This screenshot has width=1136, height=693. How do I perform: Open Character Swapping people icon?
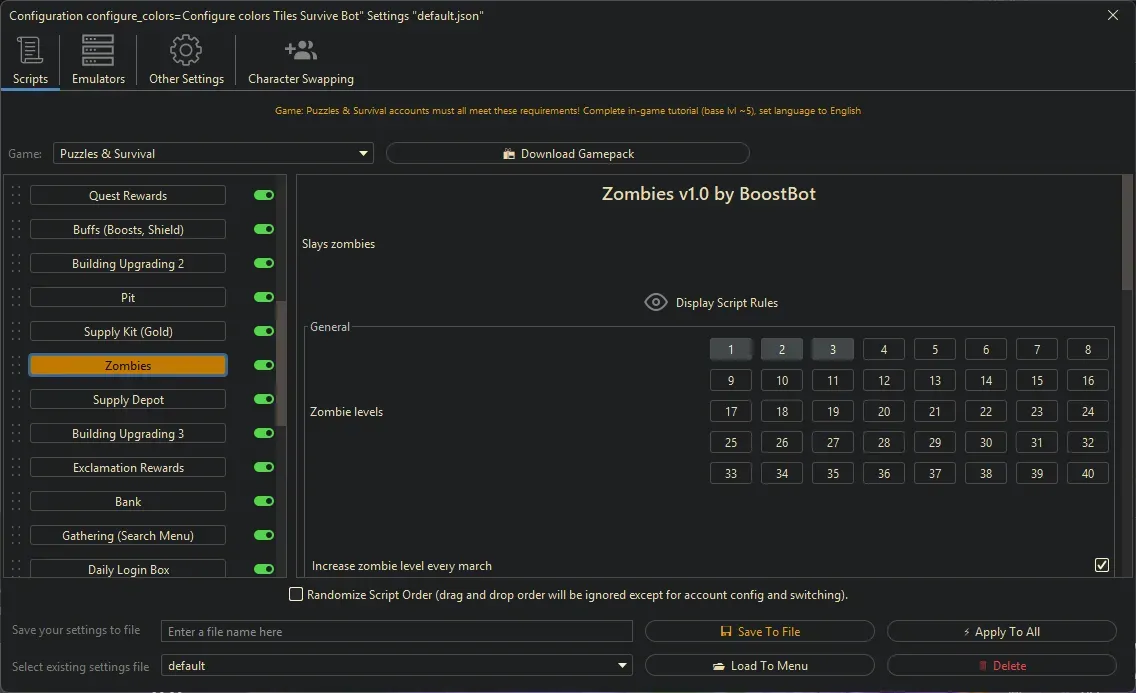click(x=300, y=50)
